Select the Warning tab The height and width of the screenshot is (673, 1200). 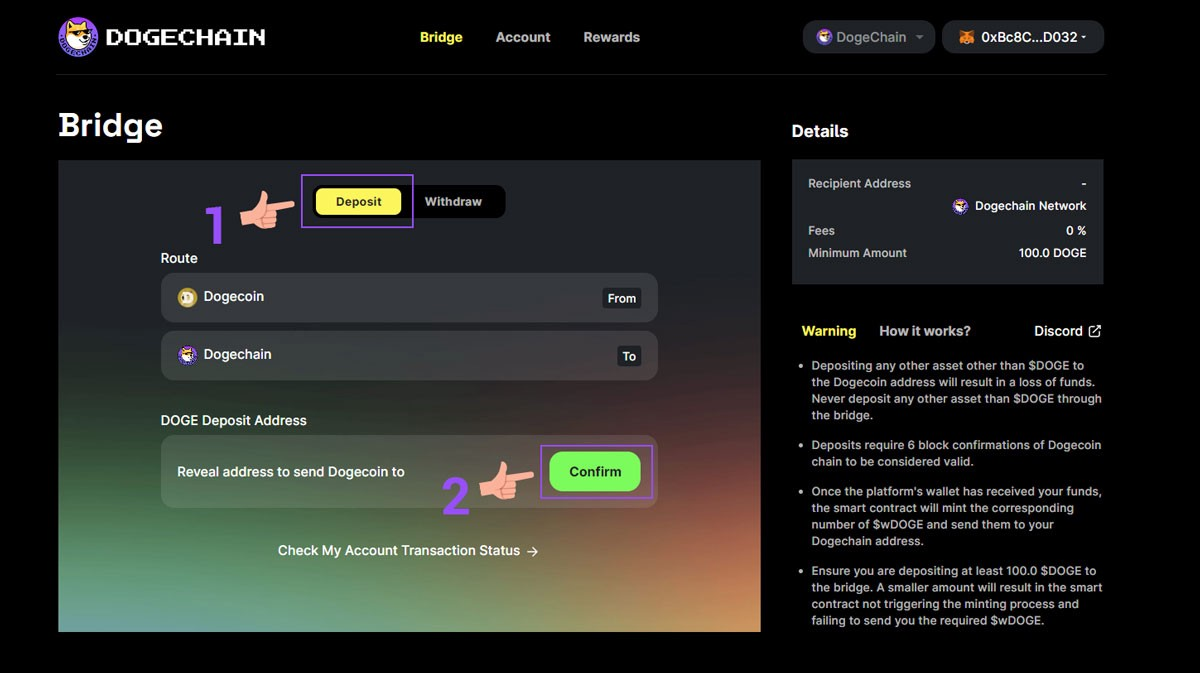[829, 331]
